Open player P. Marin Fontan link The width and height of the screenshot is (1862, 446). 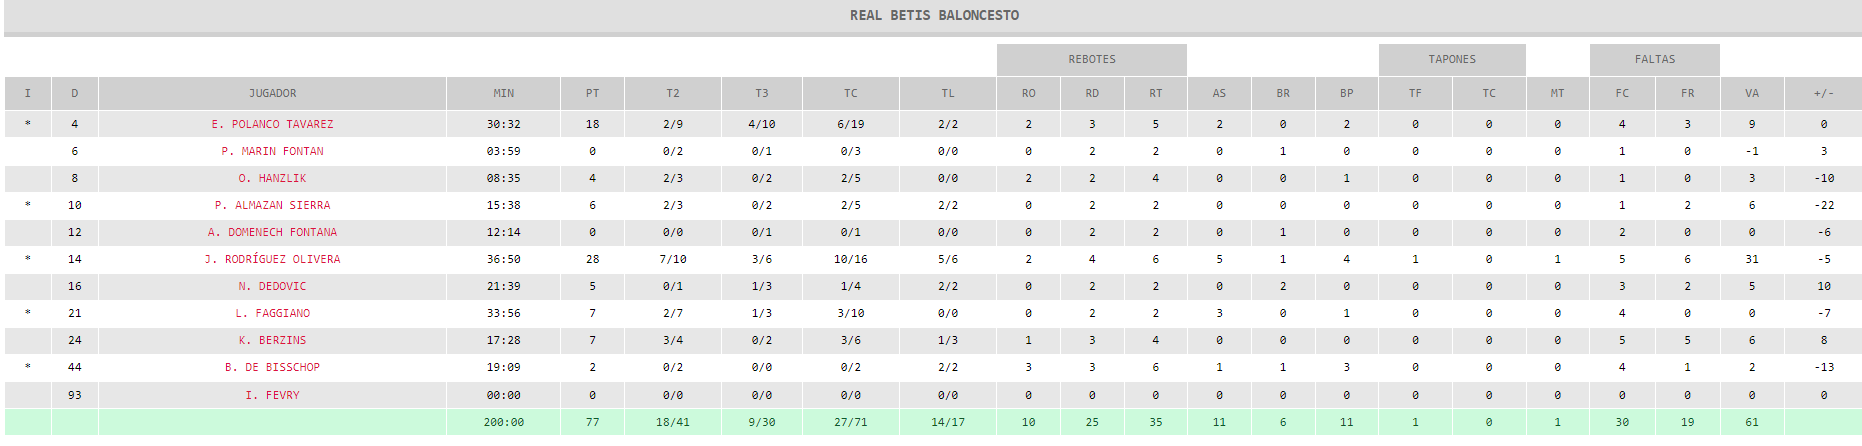coord(272,151)
